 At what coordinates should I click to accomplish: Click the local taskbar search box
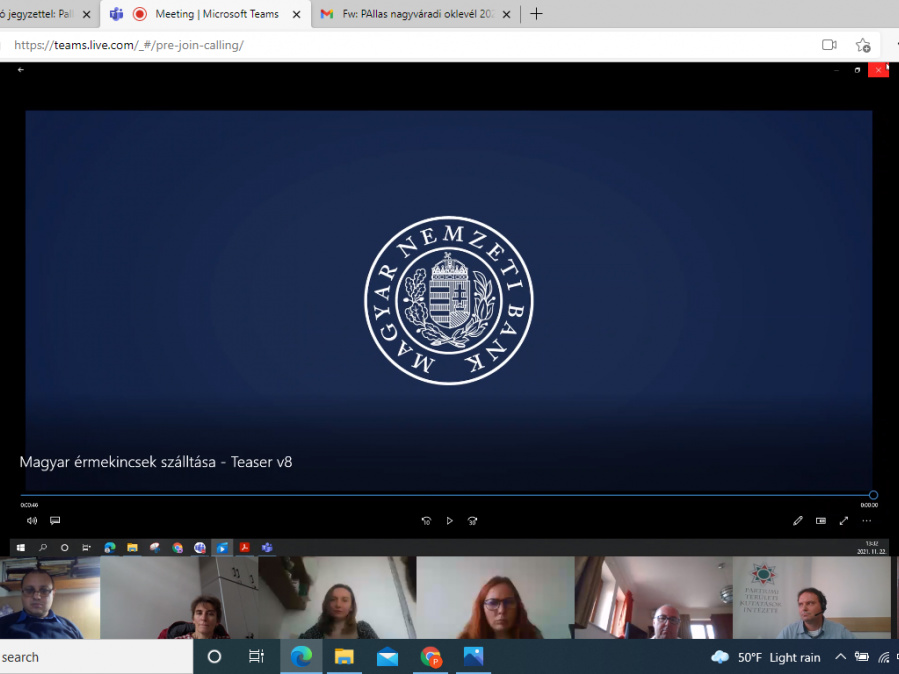pos(96,657)
